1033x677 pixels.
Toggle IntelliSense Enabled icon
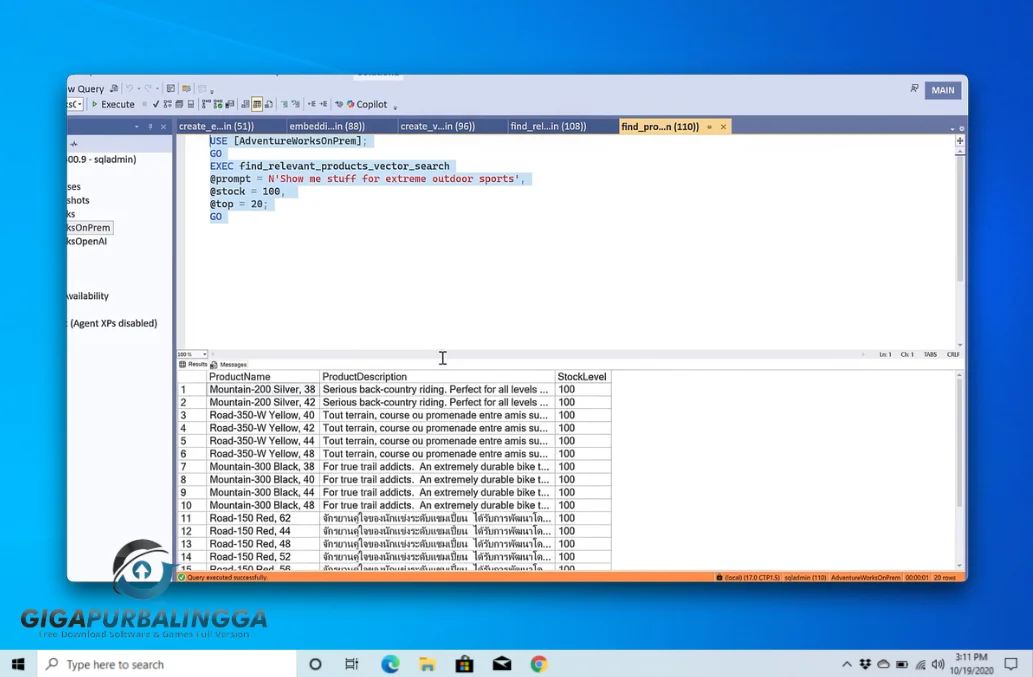pyautogui.click(x=191, y=104)
